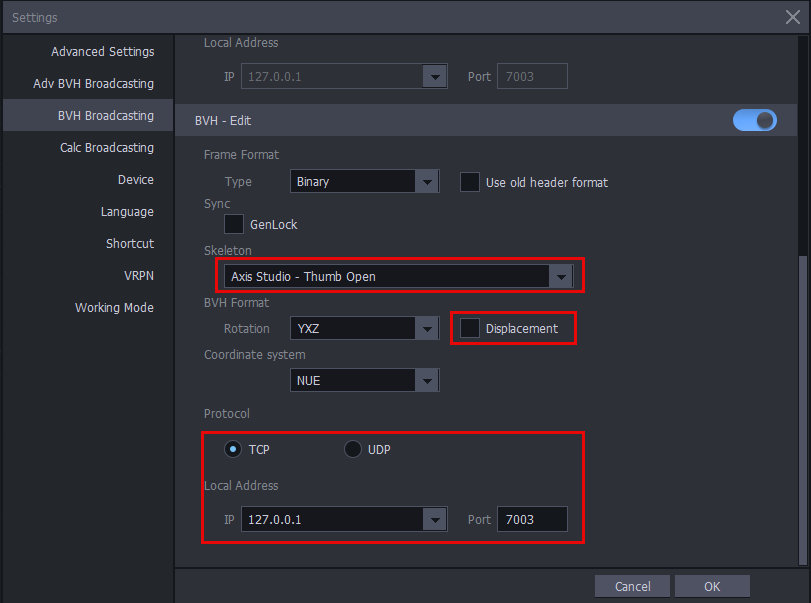Confirm settings with OK button

712,586
